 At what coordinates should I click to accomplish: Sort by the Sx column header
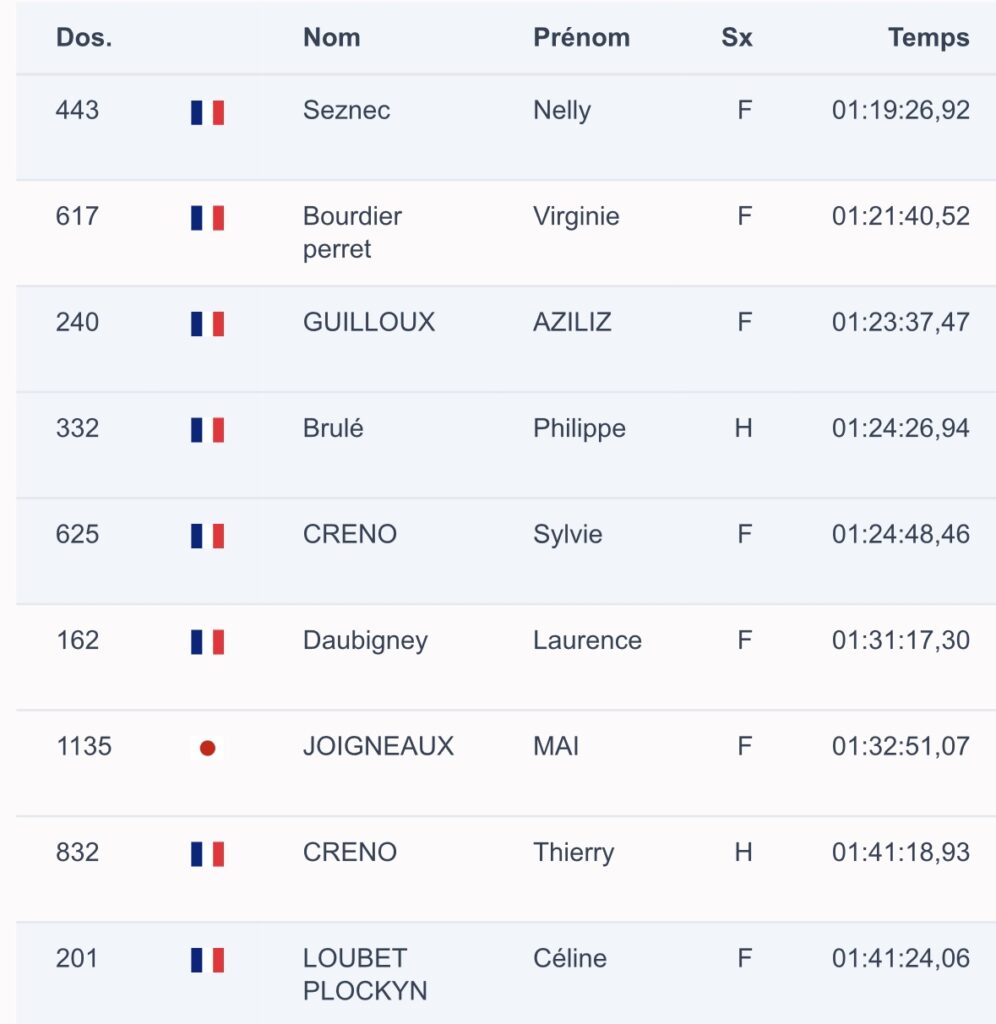click(737, 37)
